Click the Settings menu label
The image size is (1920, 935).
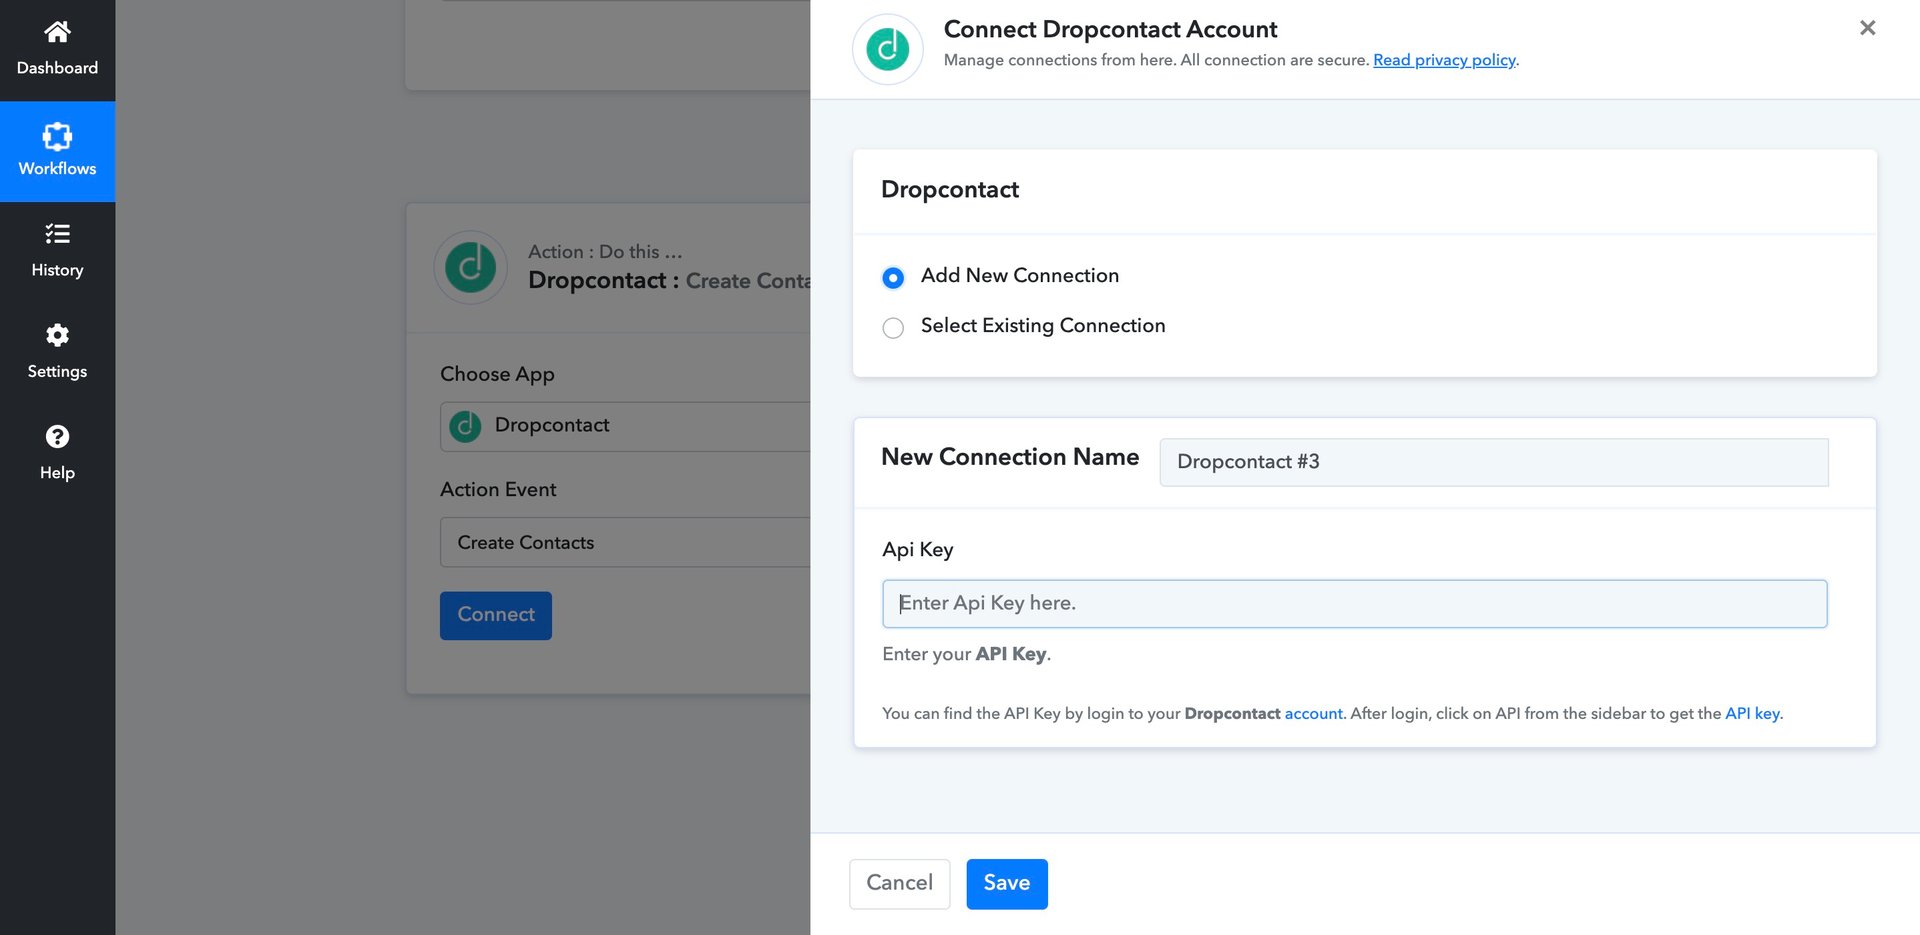(x=57, y=371)
